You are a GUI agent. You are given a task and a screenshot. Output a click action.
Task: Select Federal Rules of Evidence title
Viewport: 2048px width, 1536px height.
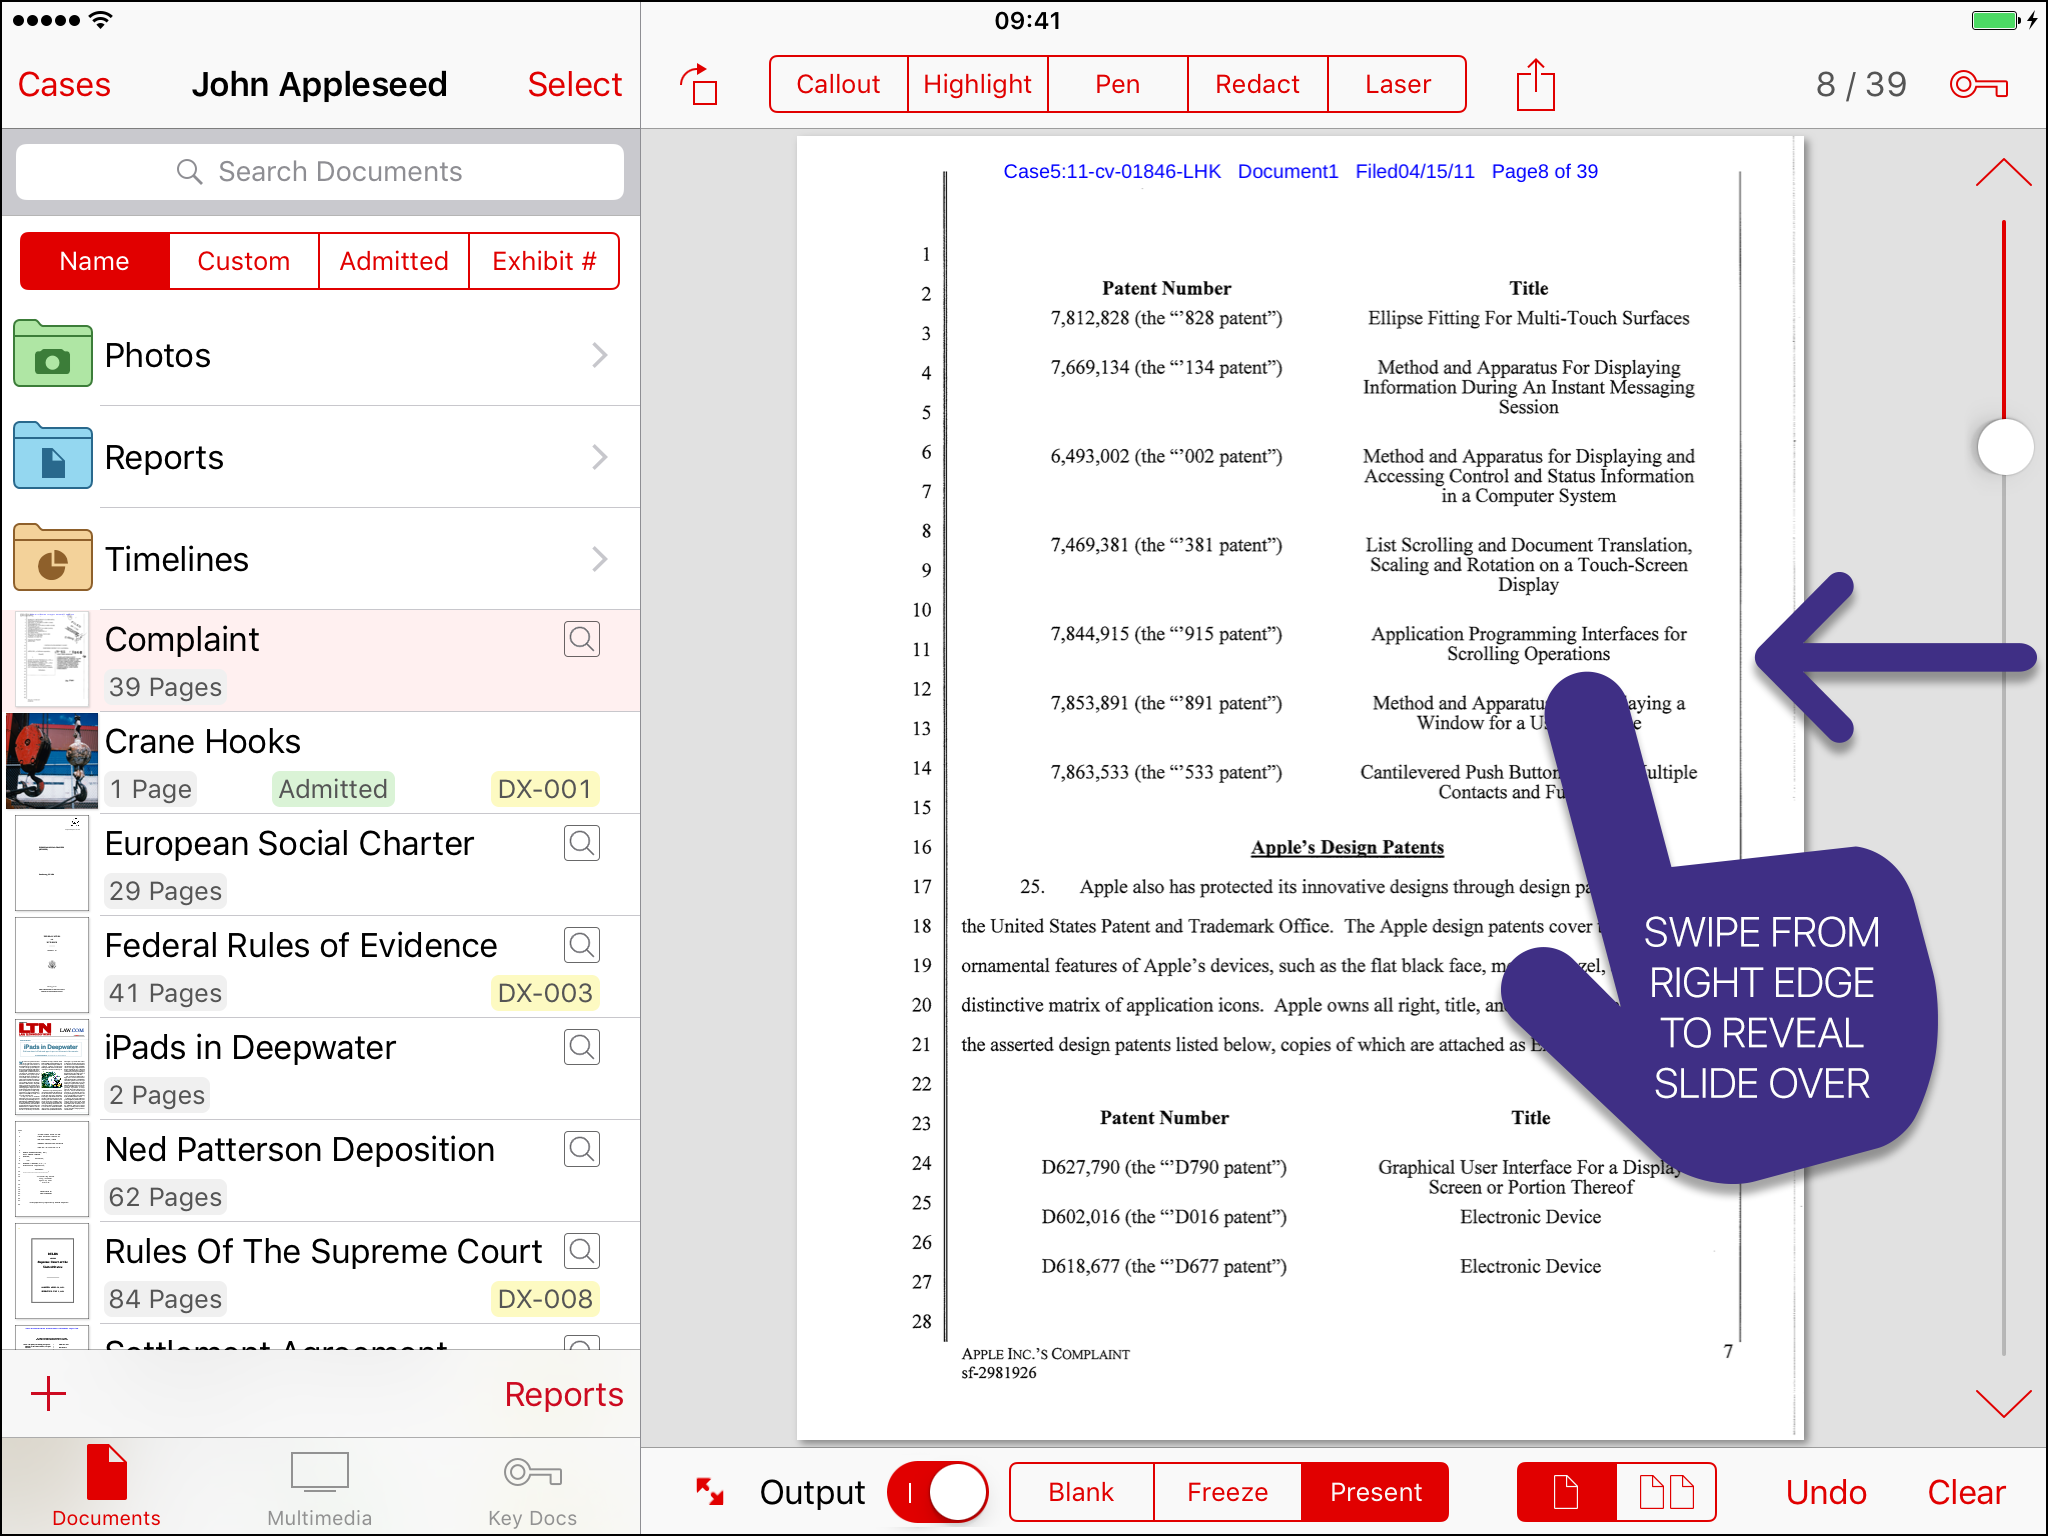pos(301,945)
